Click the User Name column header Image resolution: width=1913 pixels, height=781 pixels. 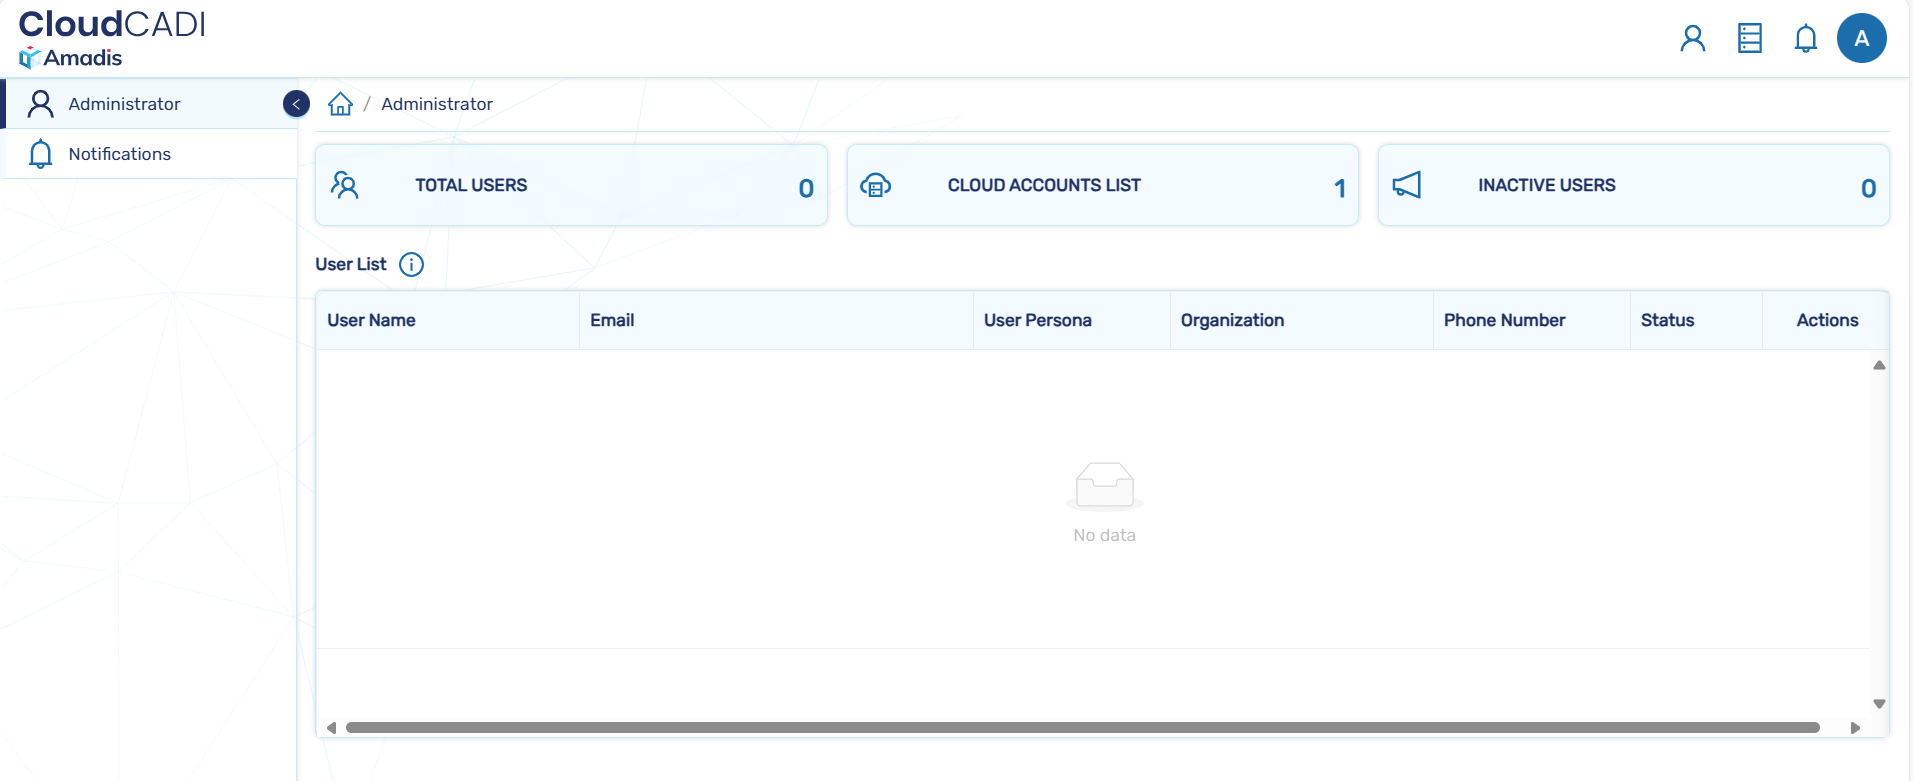click(371, 320)
